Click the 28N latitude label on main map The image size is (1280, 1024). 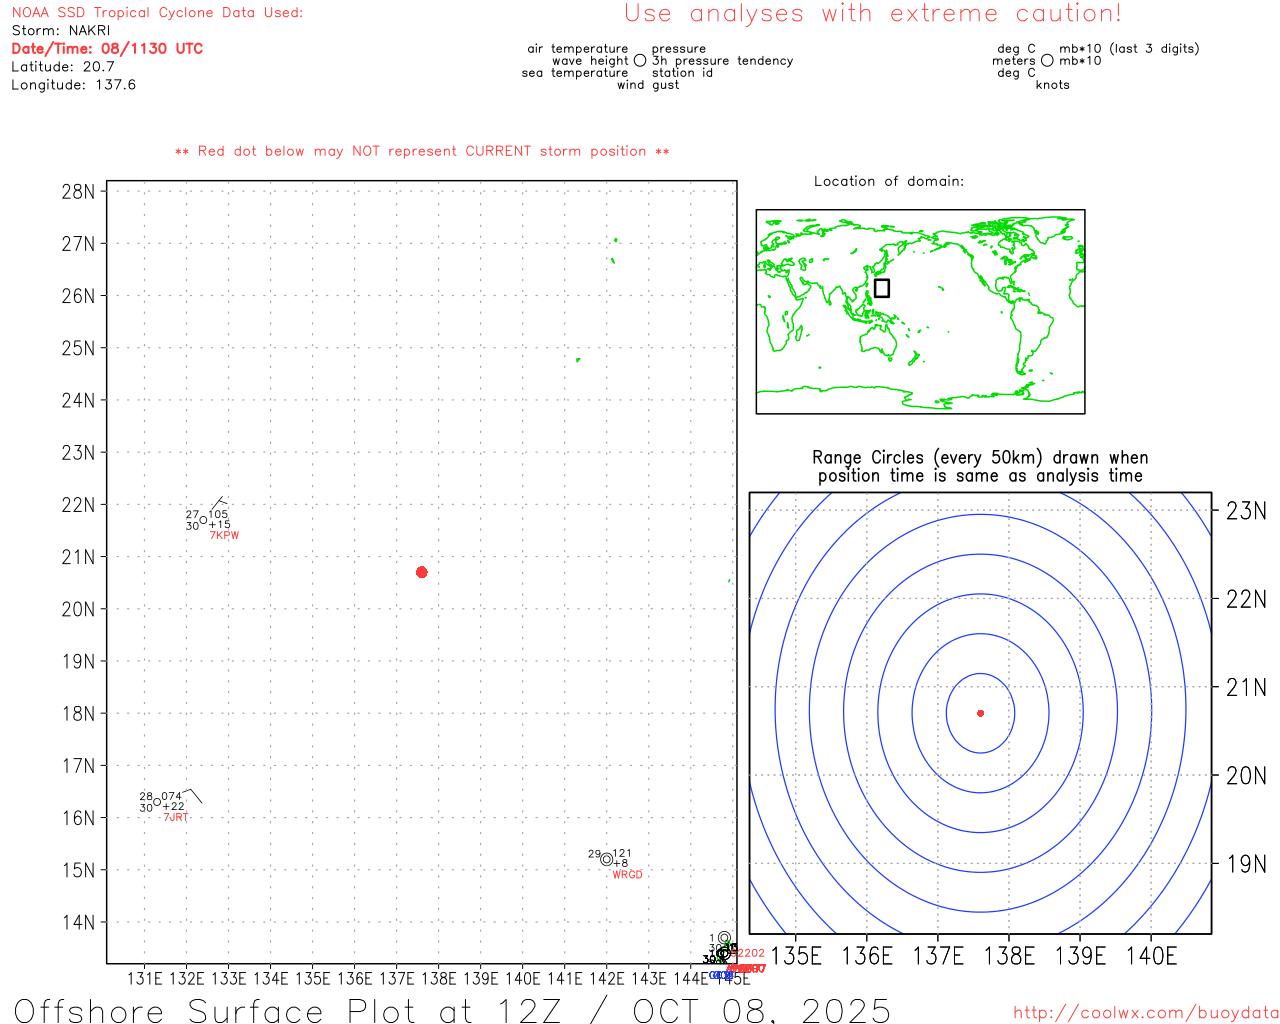(78, 192)
